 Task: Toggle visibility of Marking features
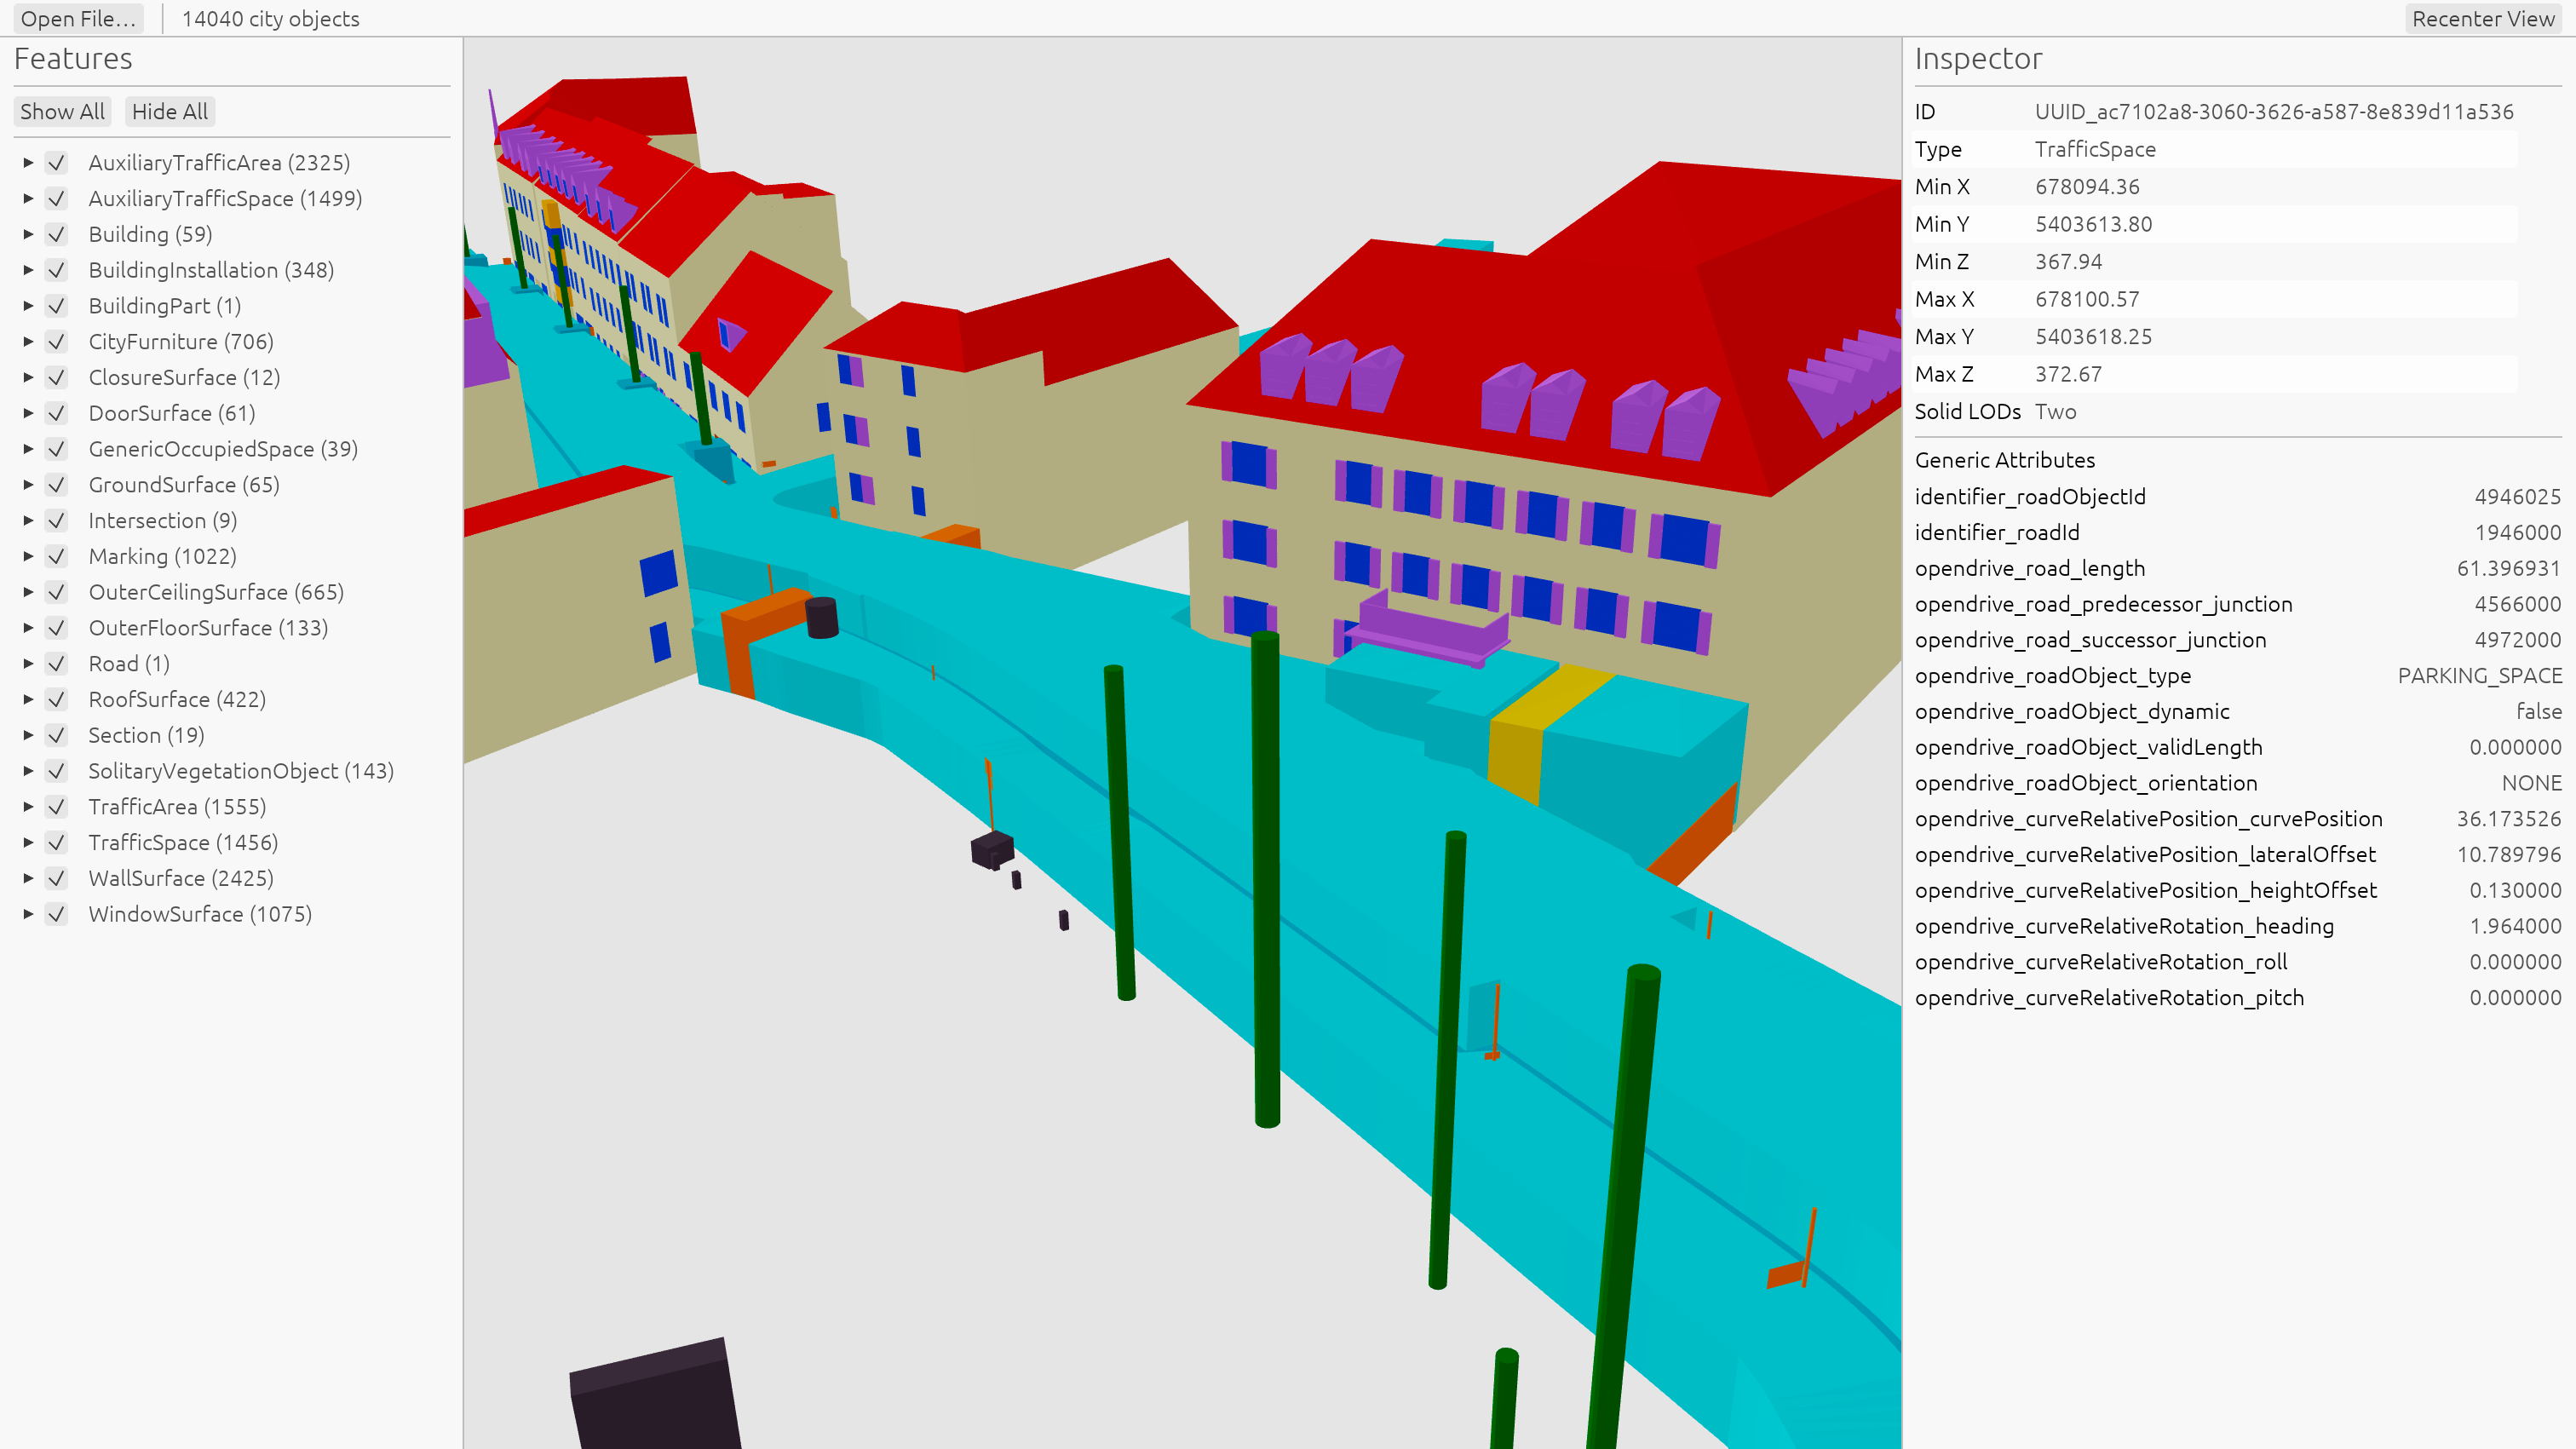click(57, 557)
